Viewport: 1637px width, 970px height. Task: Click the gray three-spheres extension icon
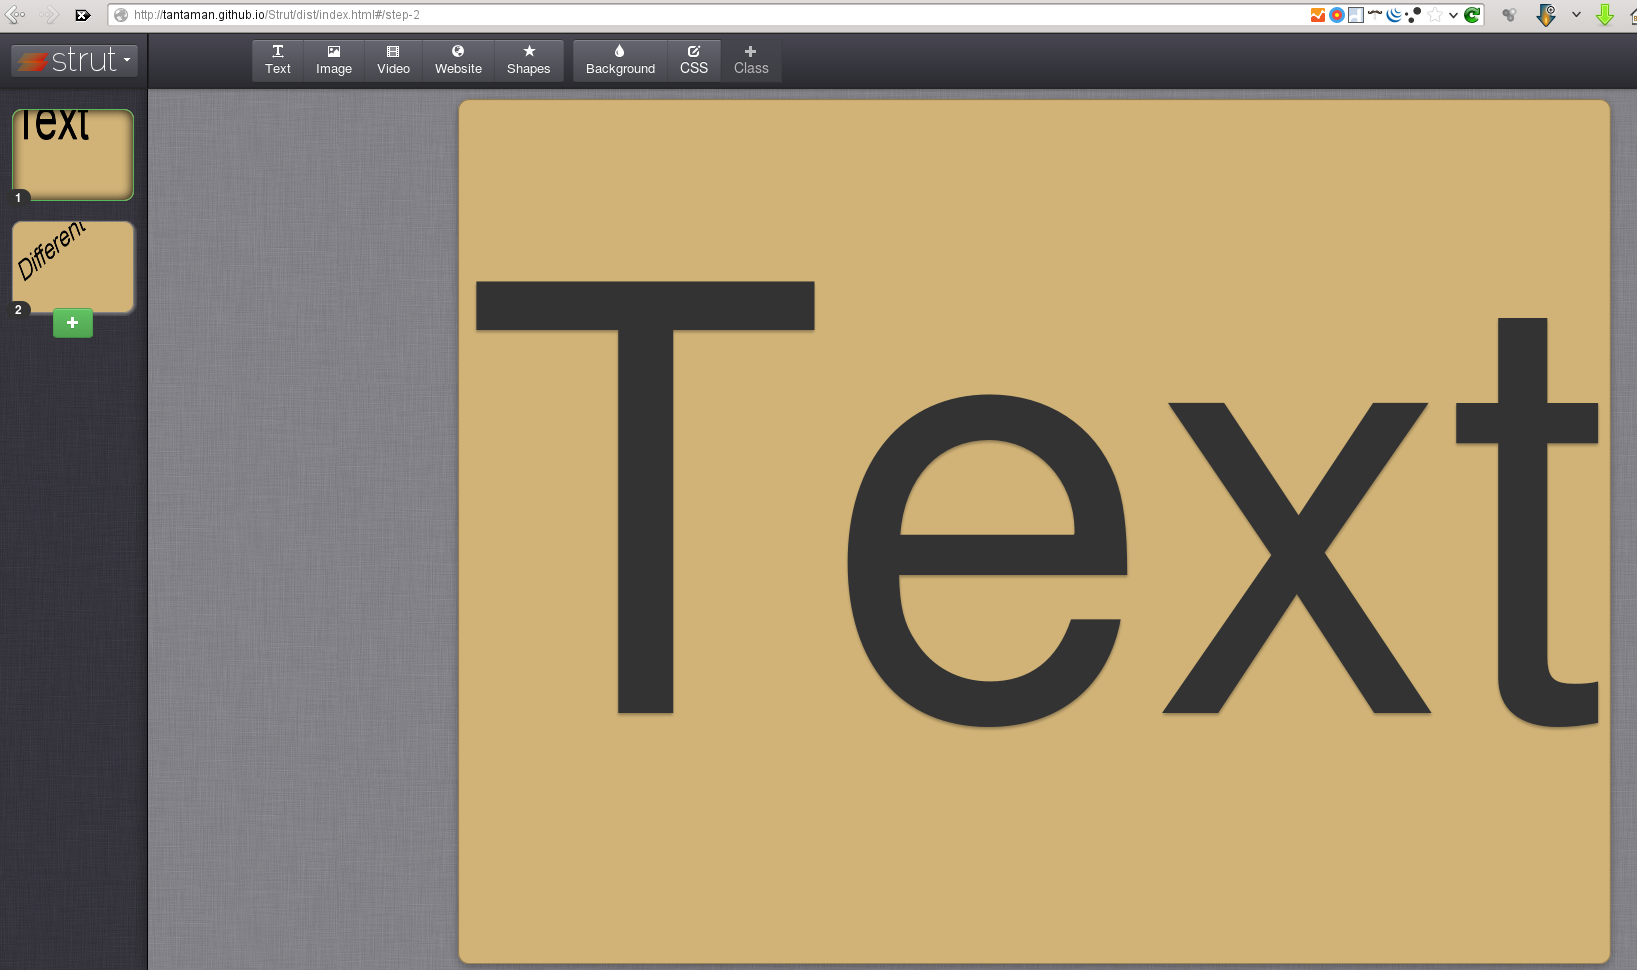tap(1510, 15)
